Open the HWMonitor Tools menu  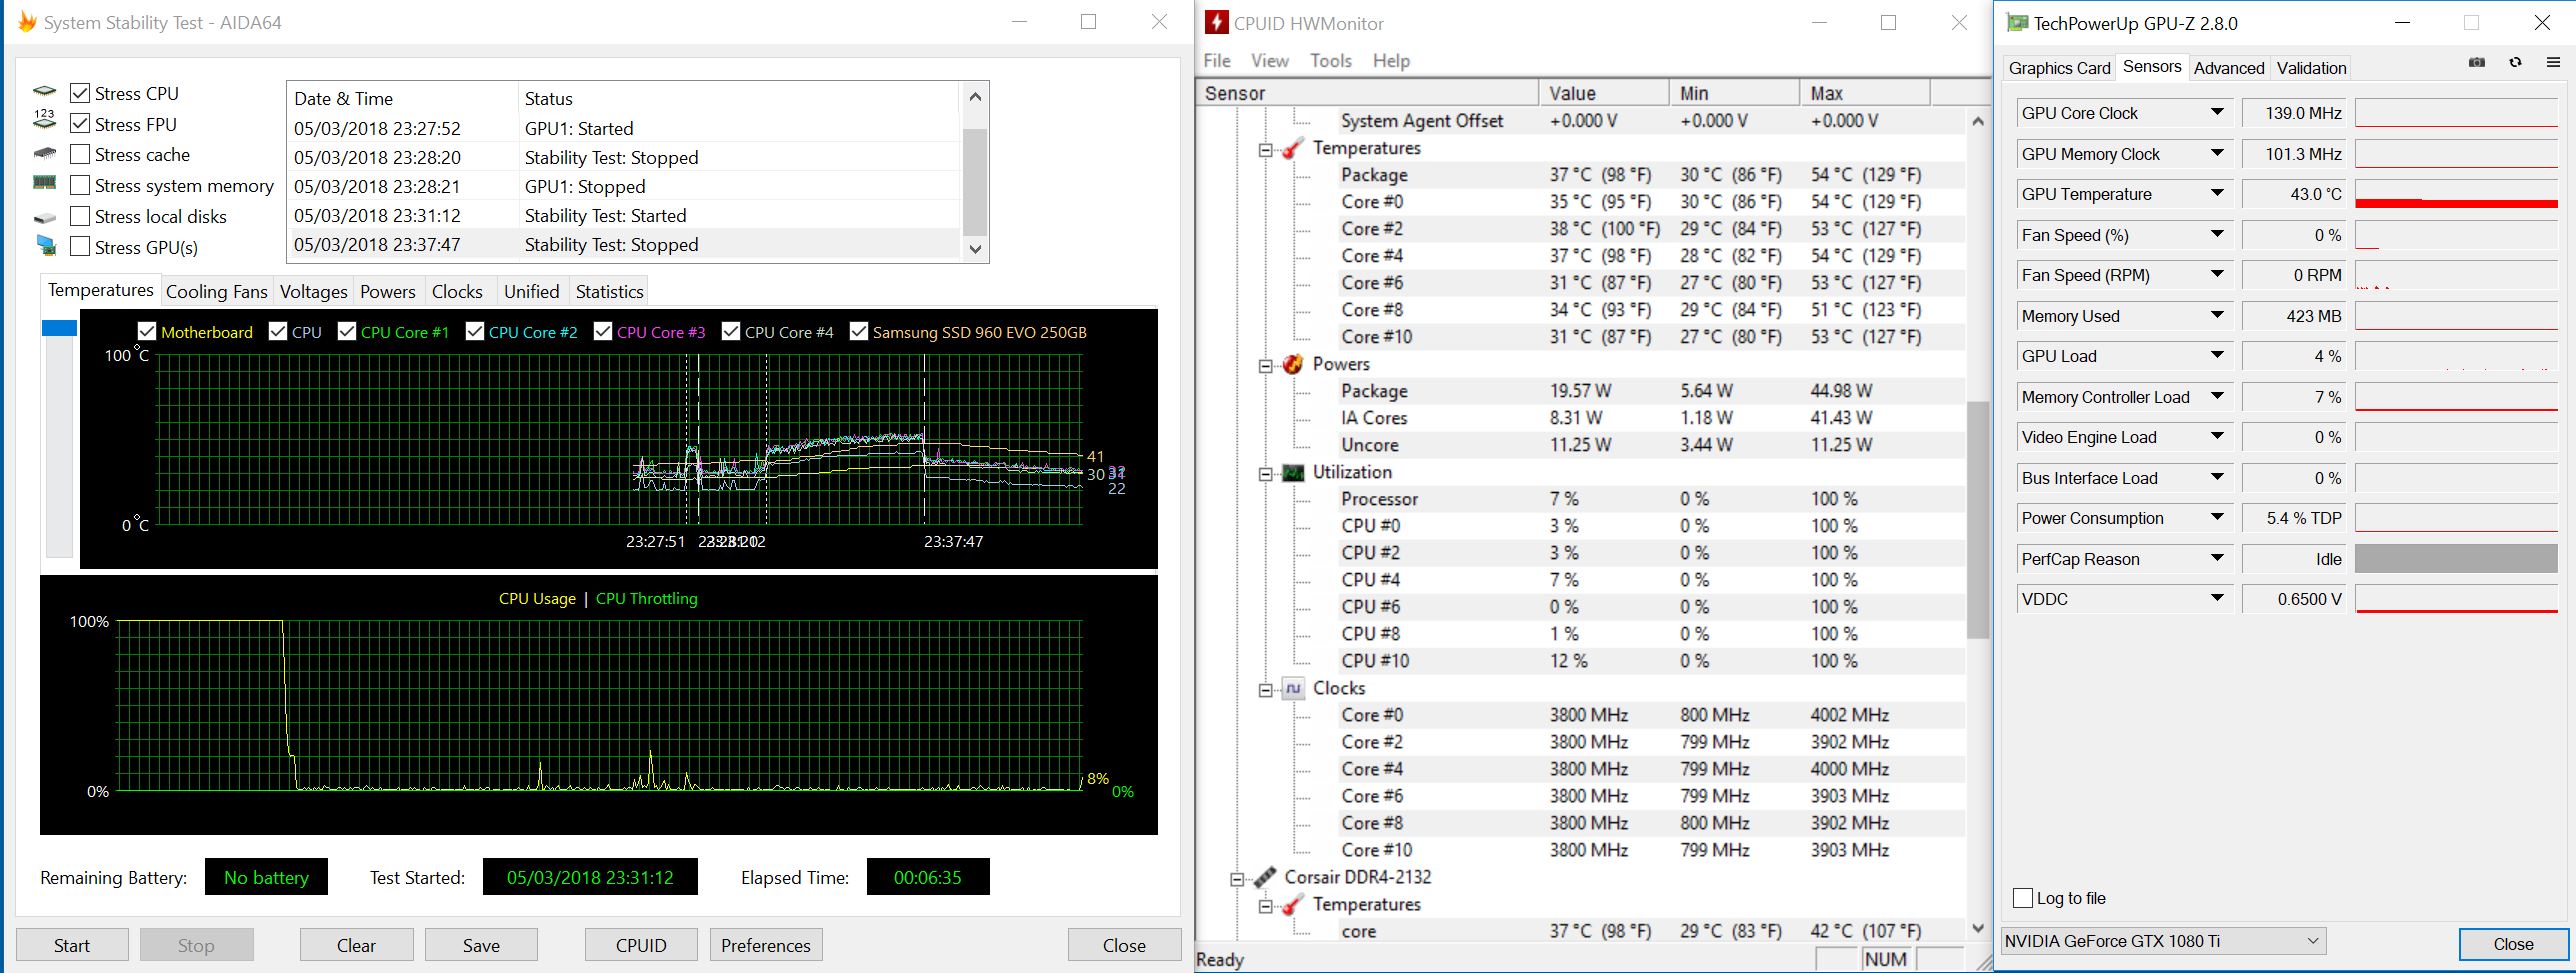(x=1331, y=60)
